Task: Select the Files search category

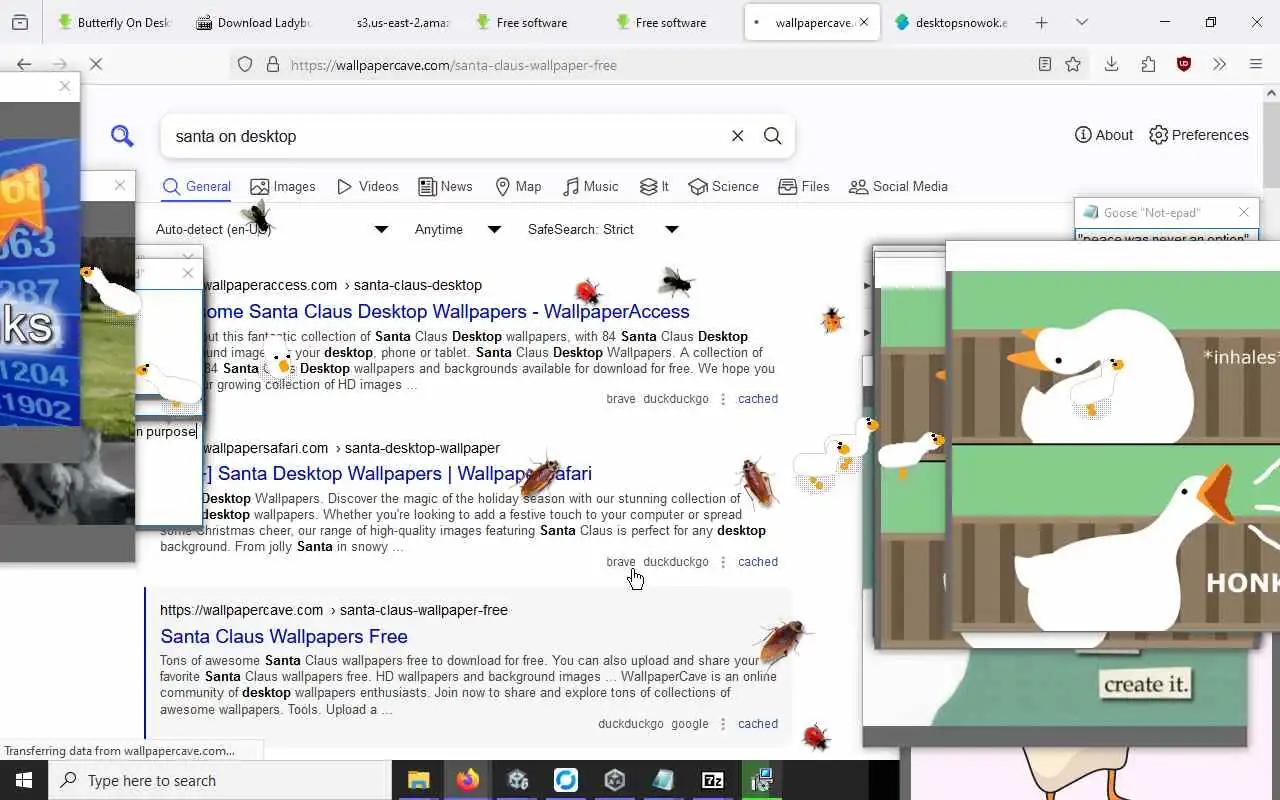Action: click(804, 187)
